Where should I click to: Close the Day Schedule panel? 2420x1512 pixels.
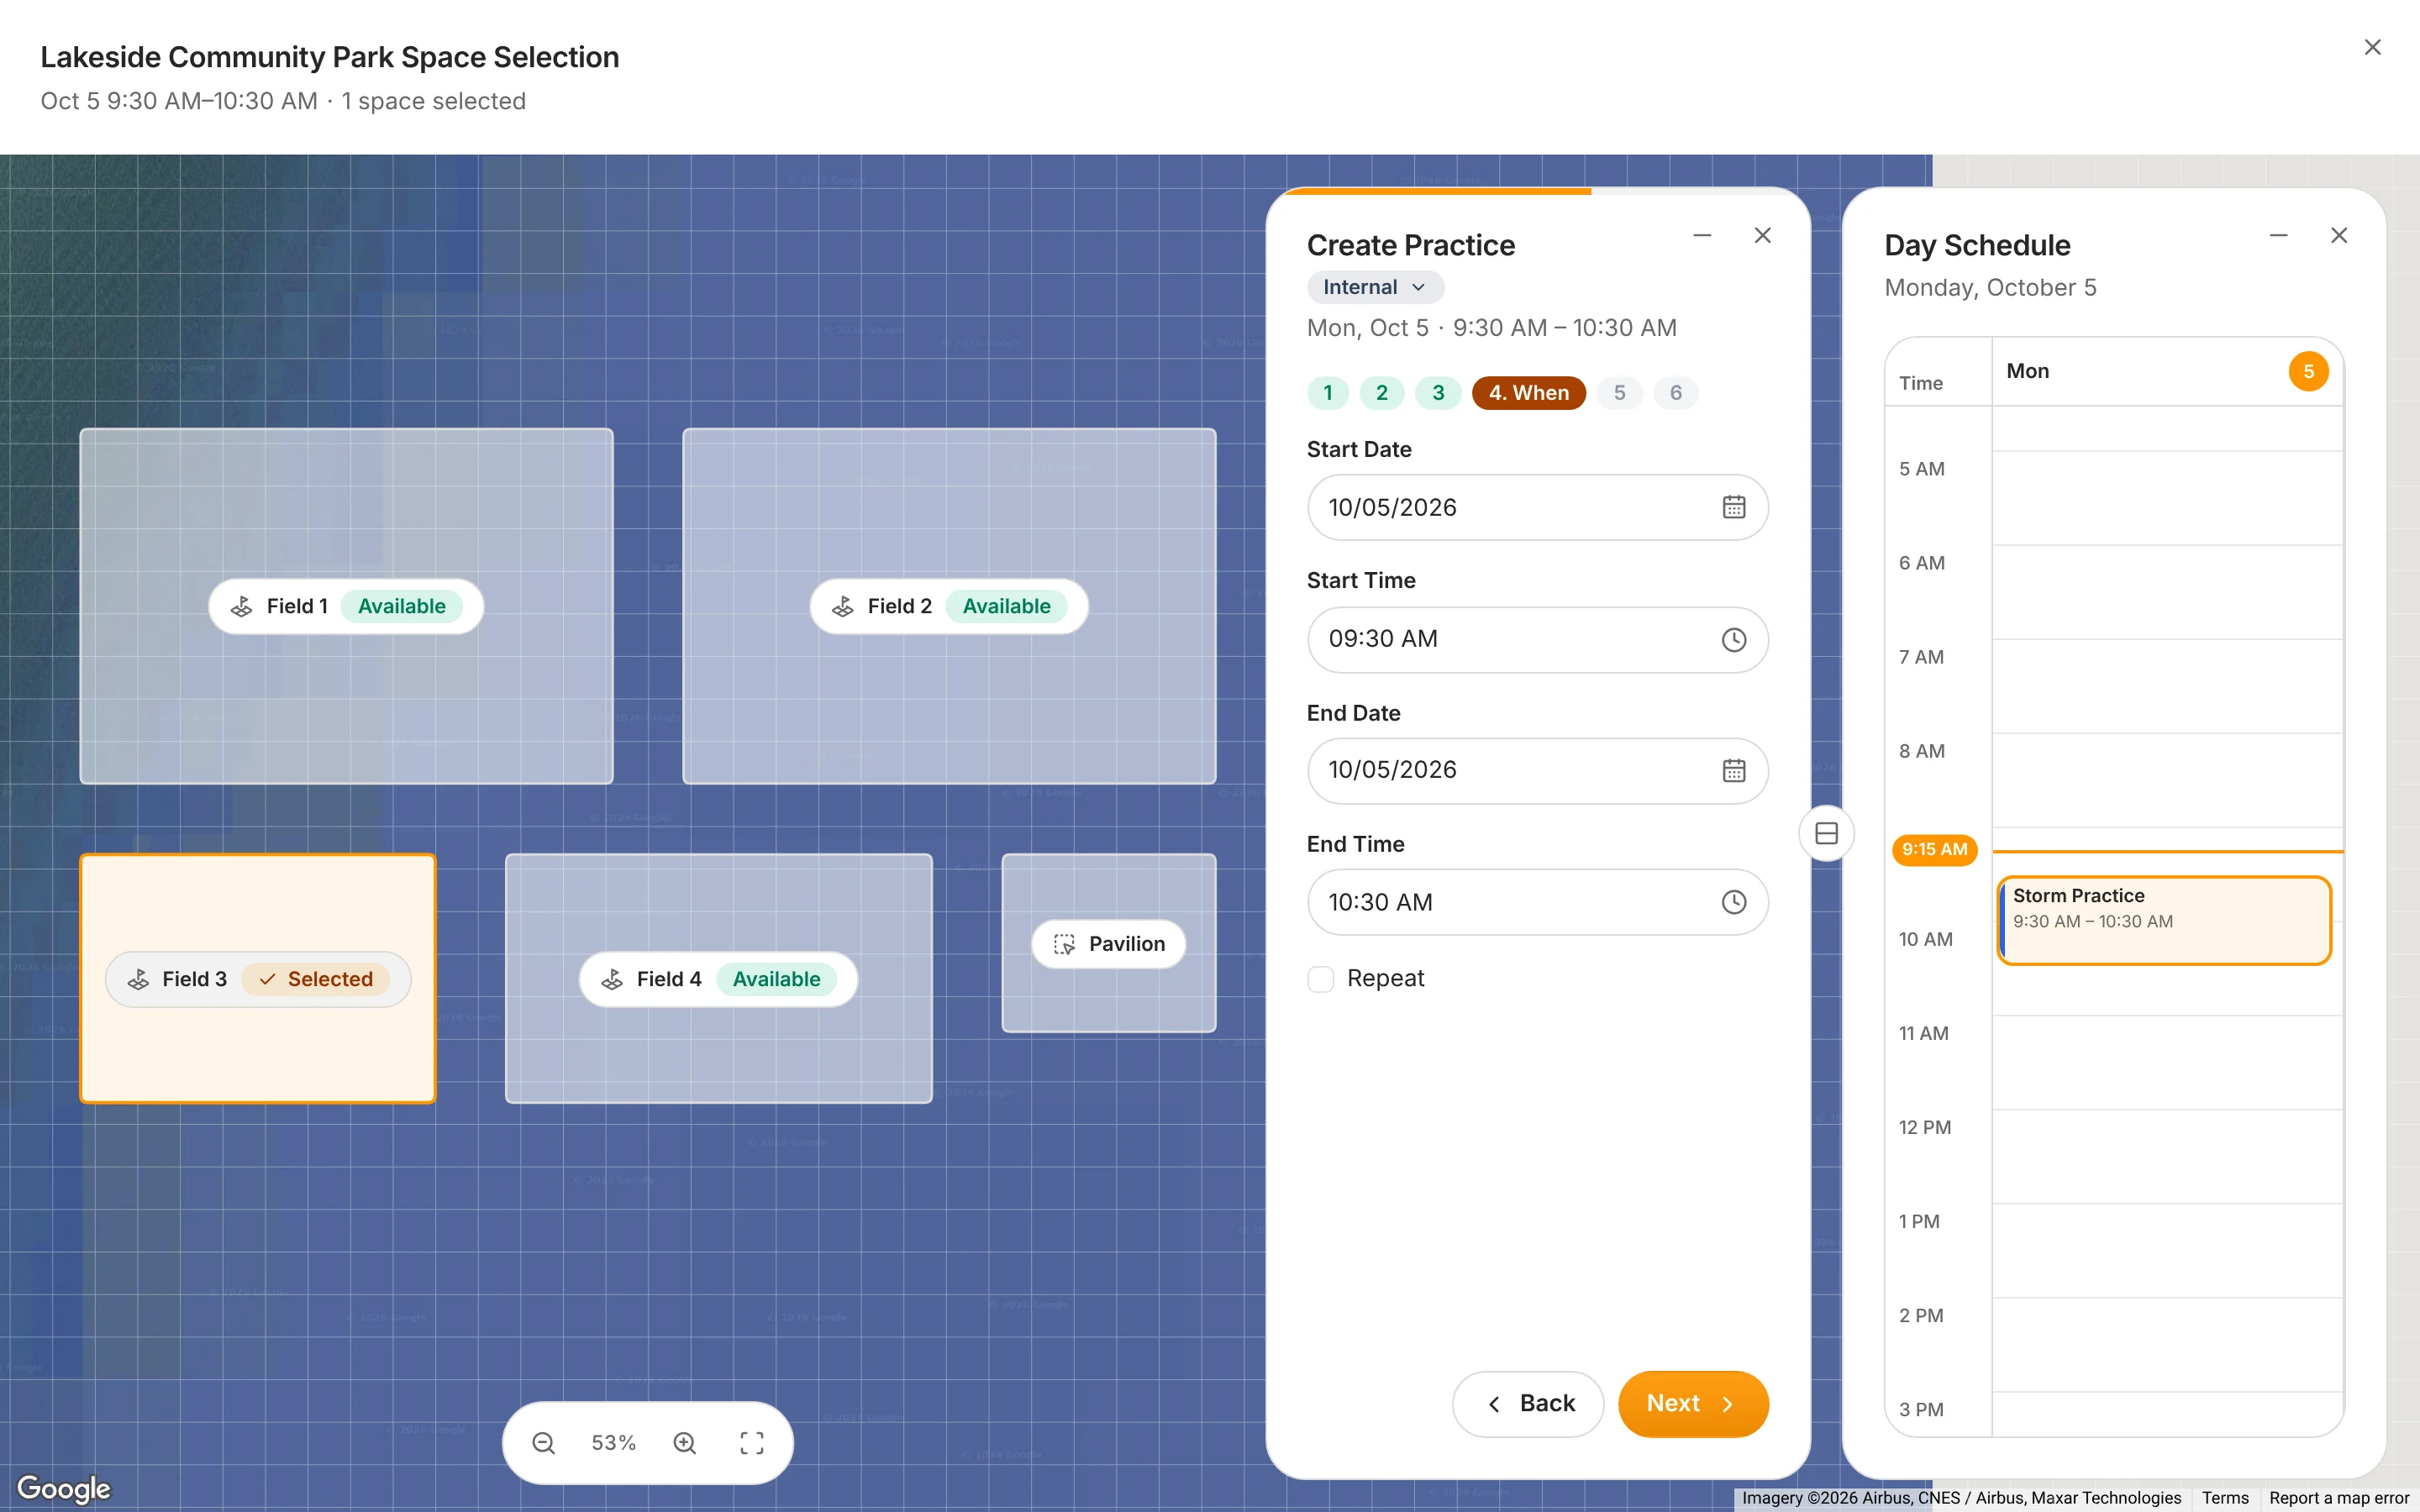coord(2339,236)
